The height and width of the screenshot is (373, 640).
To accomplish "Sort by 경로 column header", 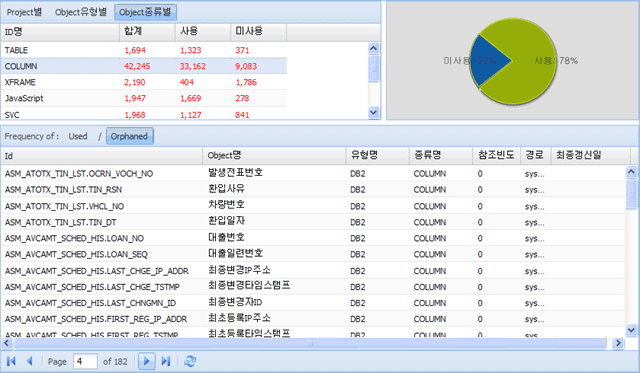I will [536, 155].
